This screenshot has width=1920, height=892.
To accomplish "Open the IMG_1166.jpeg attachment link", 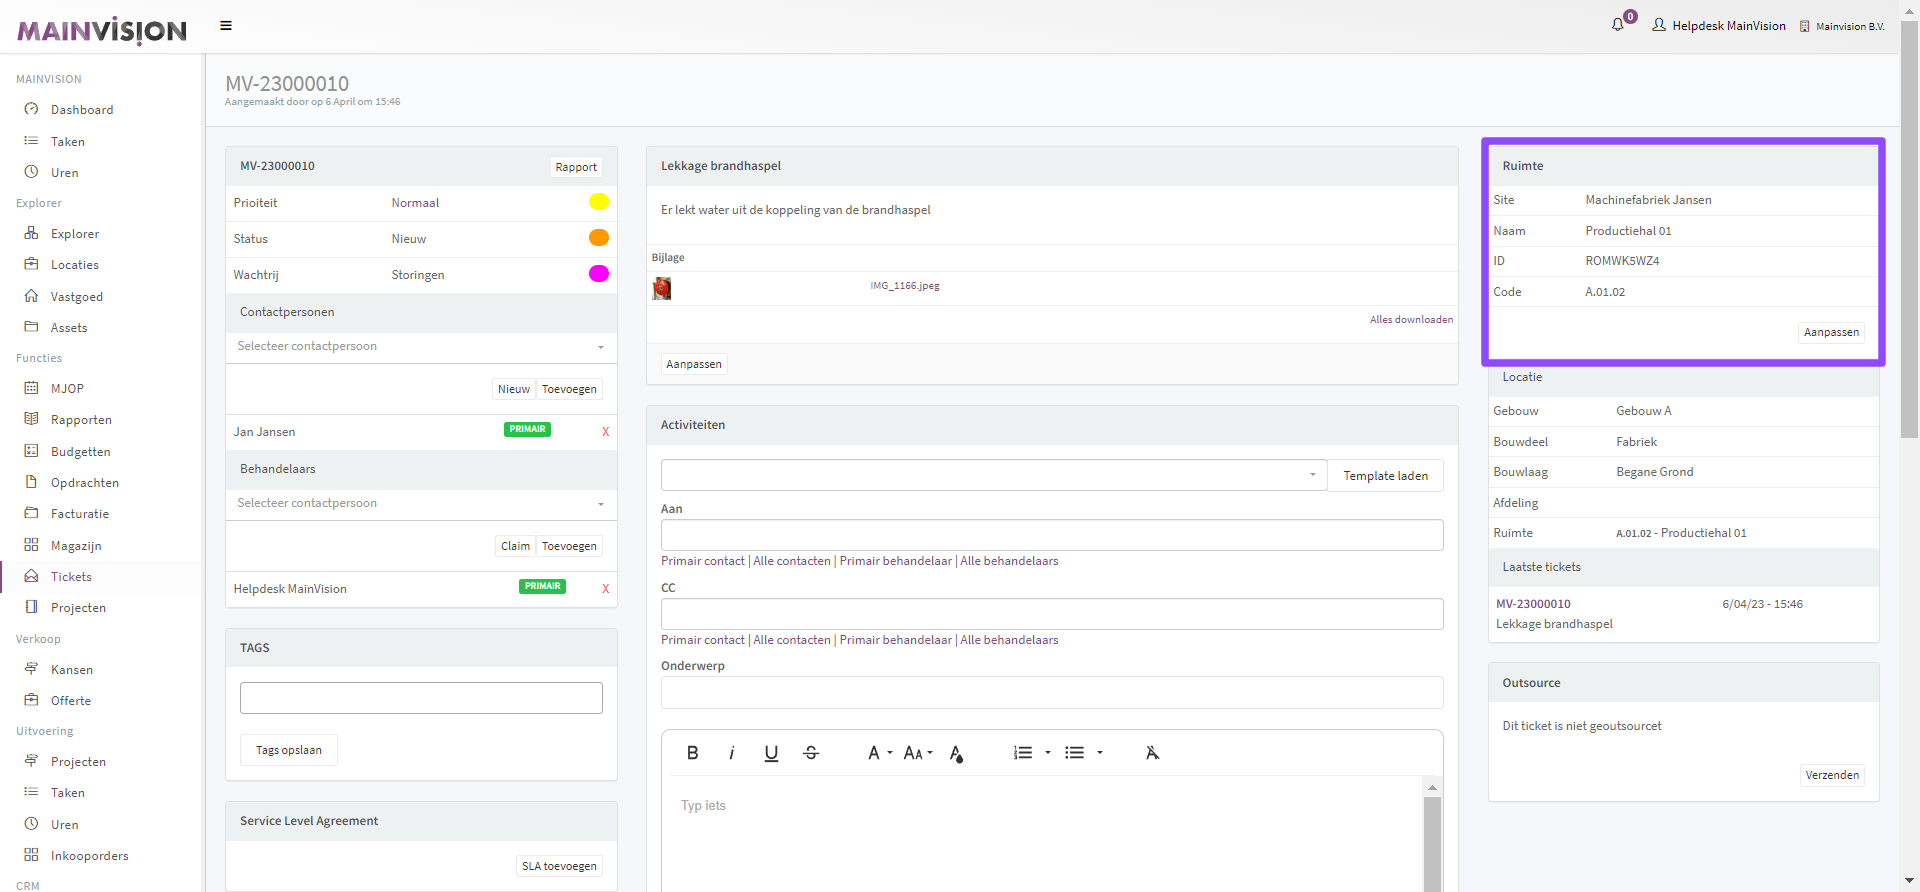I will point(905,286).
